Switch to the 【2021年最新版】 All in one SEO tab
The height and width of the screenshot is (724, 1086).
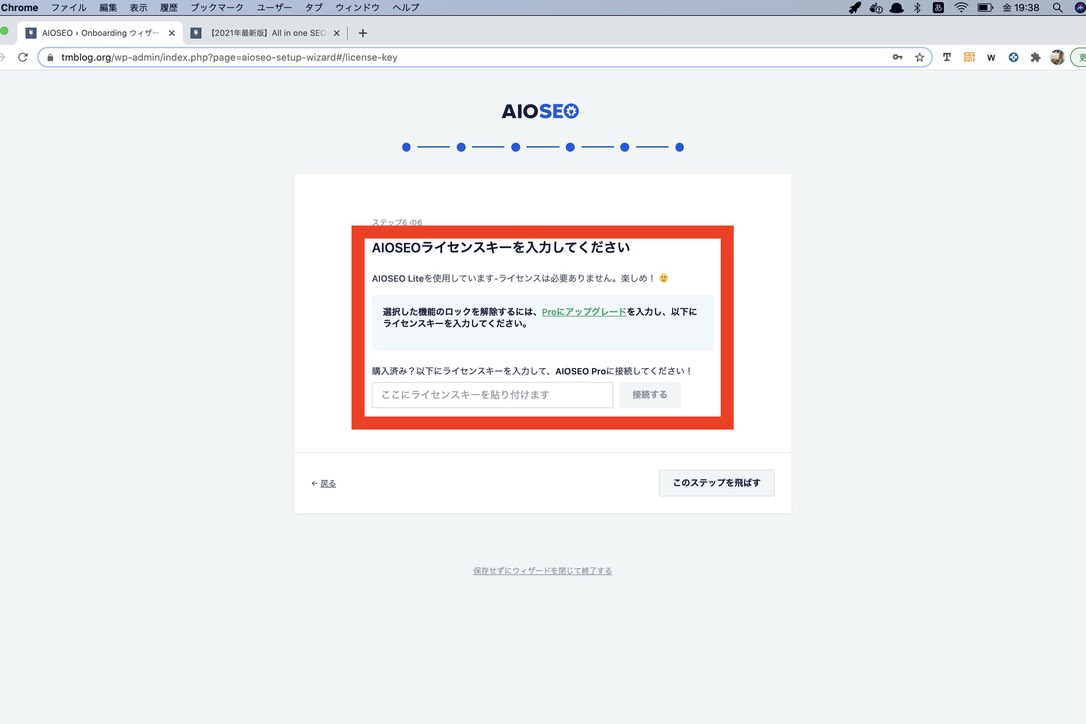(x=267, y=33)
